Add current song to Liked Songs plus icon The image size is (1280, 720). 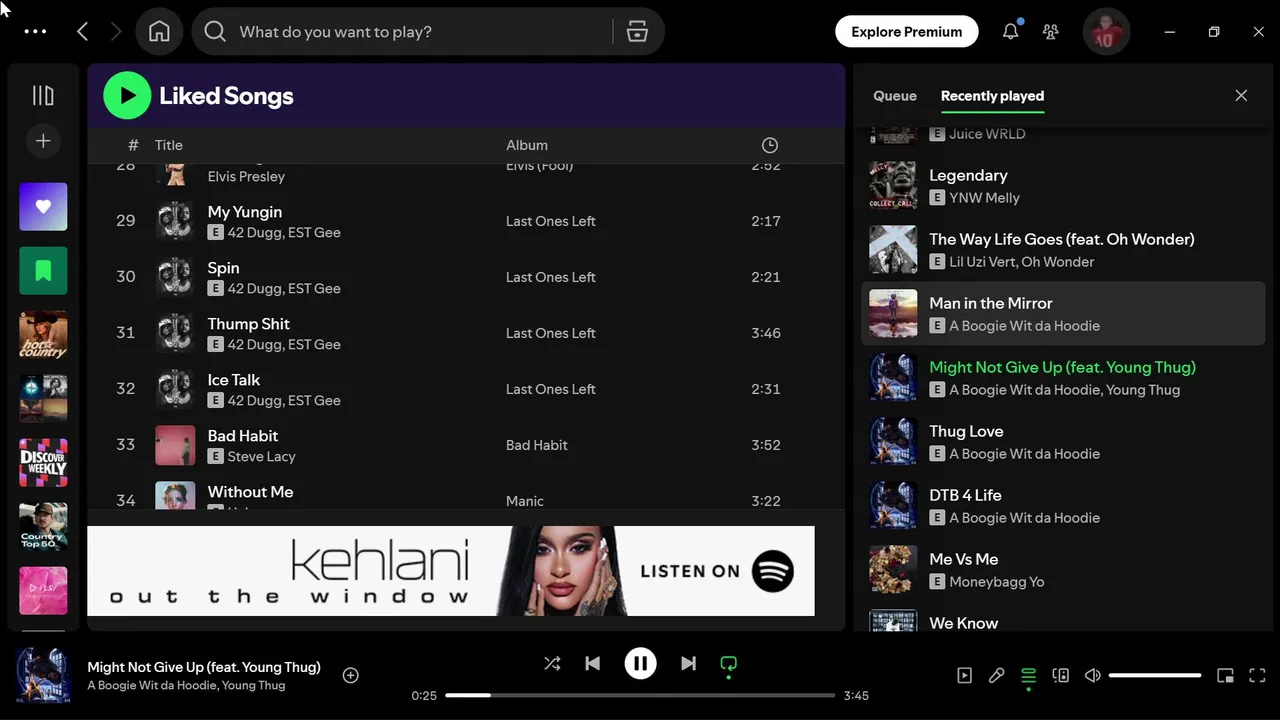pyautogui.click(x=351, y=675)
